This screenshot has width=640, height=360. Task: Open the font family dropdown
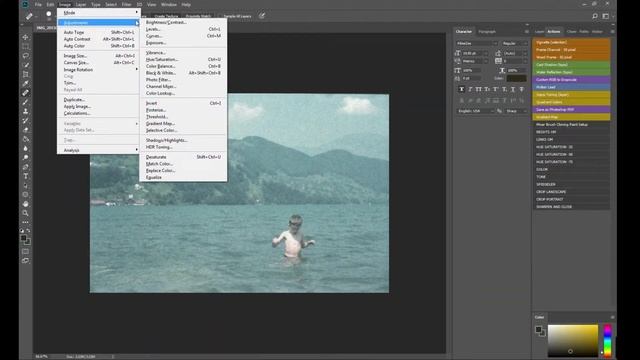click(x=476, y=43)
